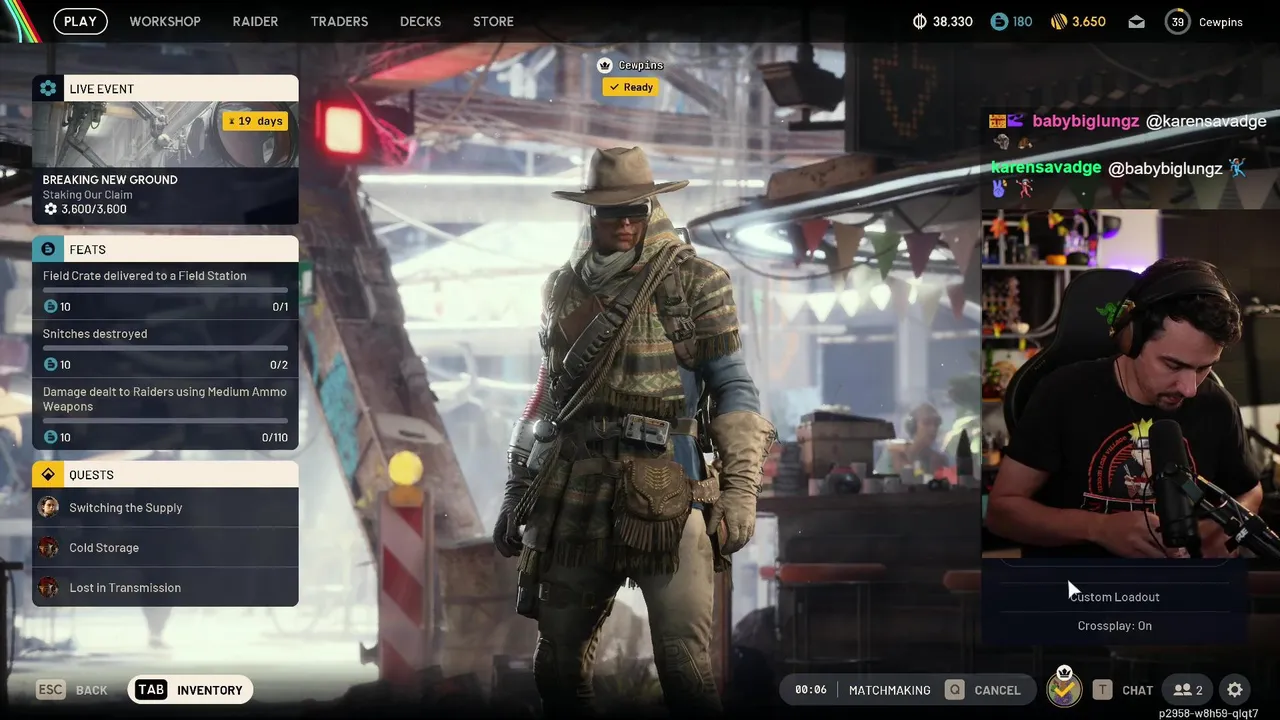Open the RAIDER tab
1280x720 pixels.
[x=255, y=21]
